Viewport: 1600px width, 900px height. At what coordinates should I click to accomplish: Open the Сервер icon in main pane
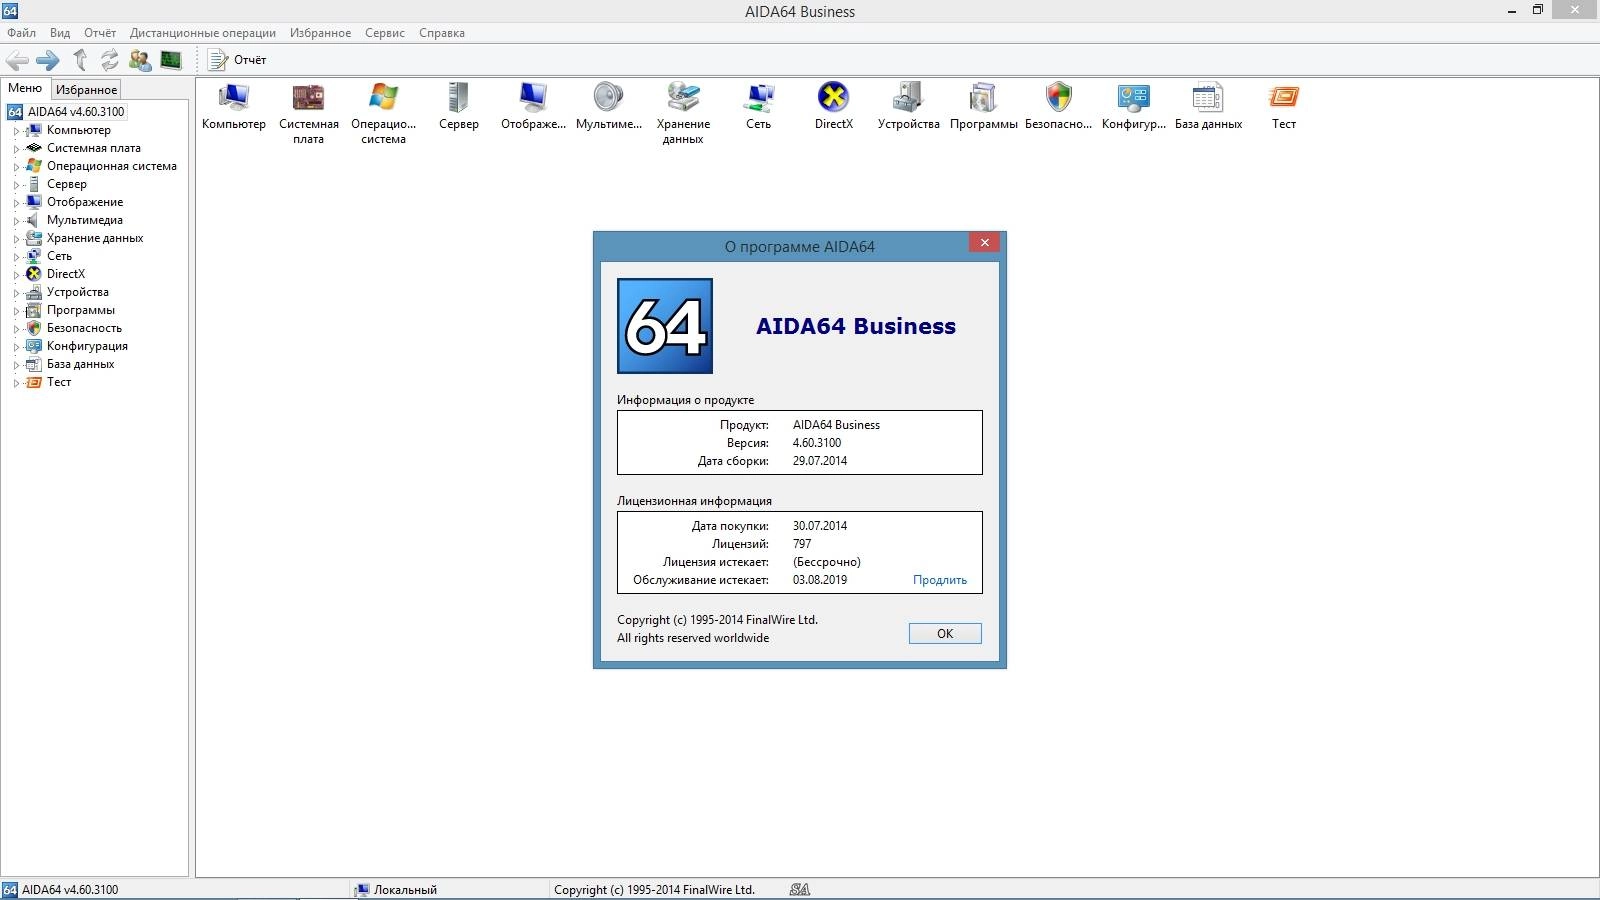pos(458,98)
